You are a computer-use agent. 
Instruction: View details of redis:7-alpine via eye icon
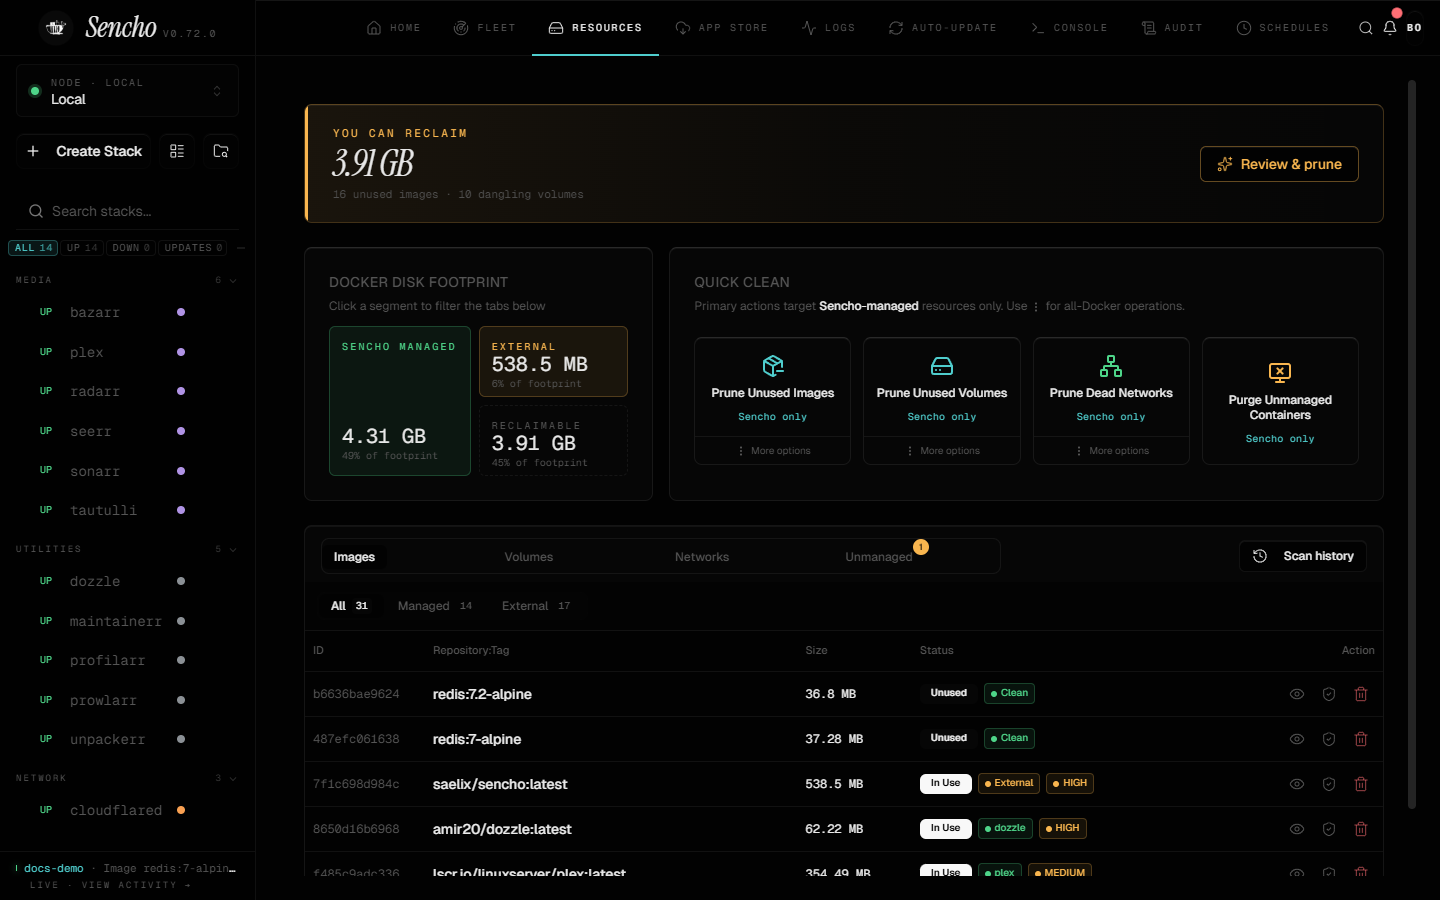1297,739
